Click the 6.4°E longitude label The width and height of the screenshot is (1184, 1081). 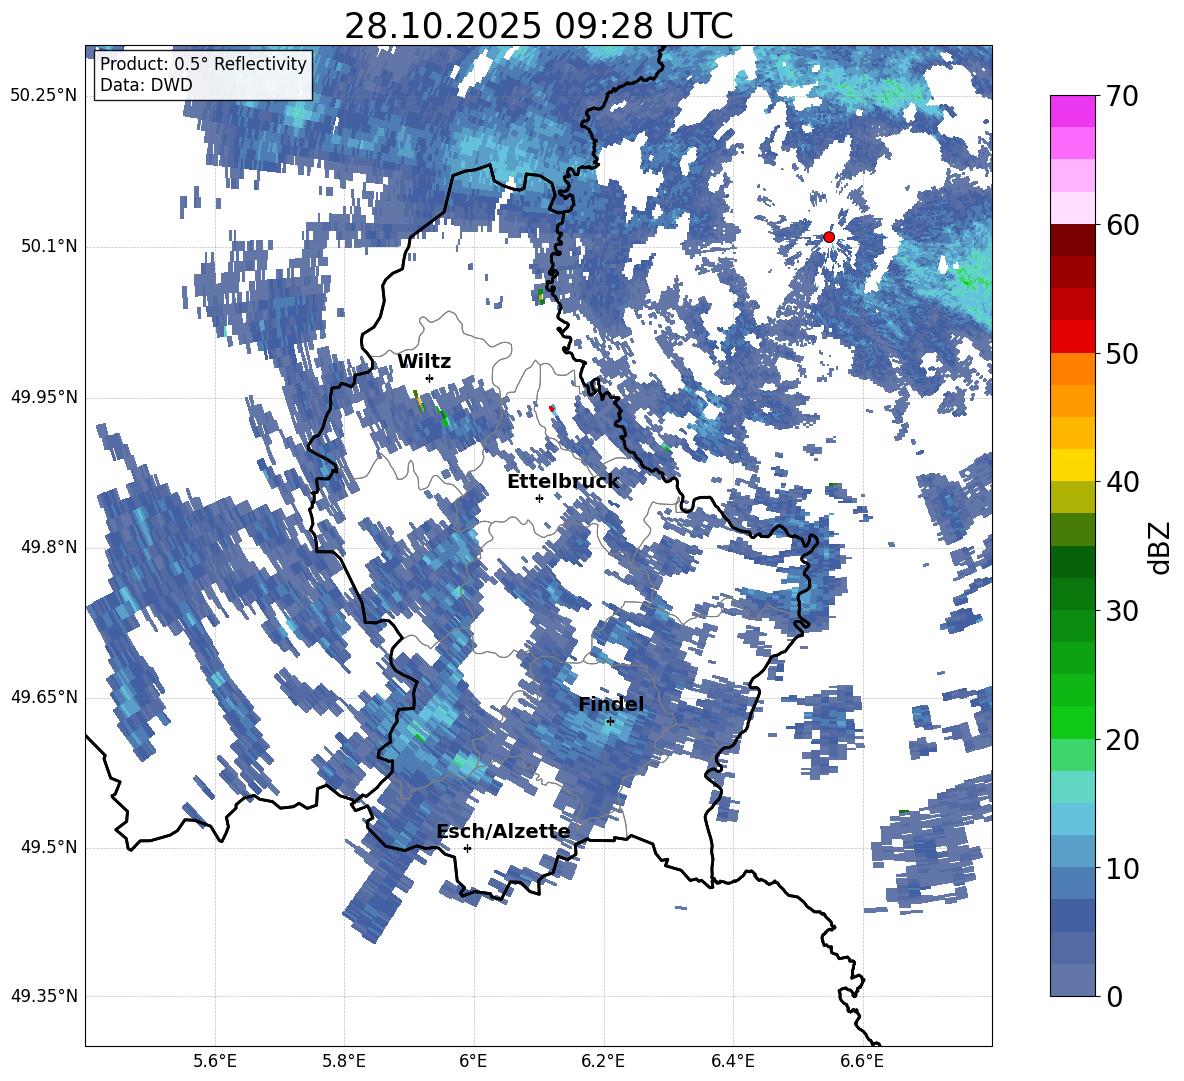[x=732, y=1061]
